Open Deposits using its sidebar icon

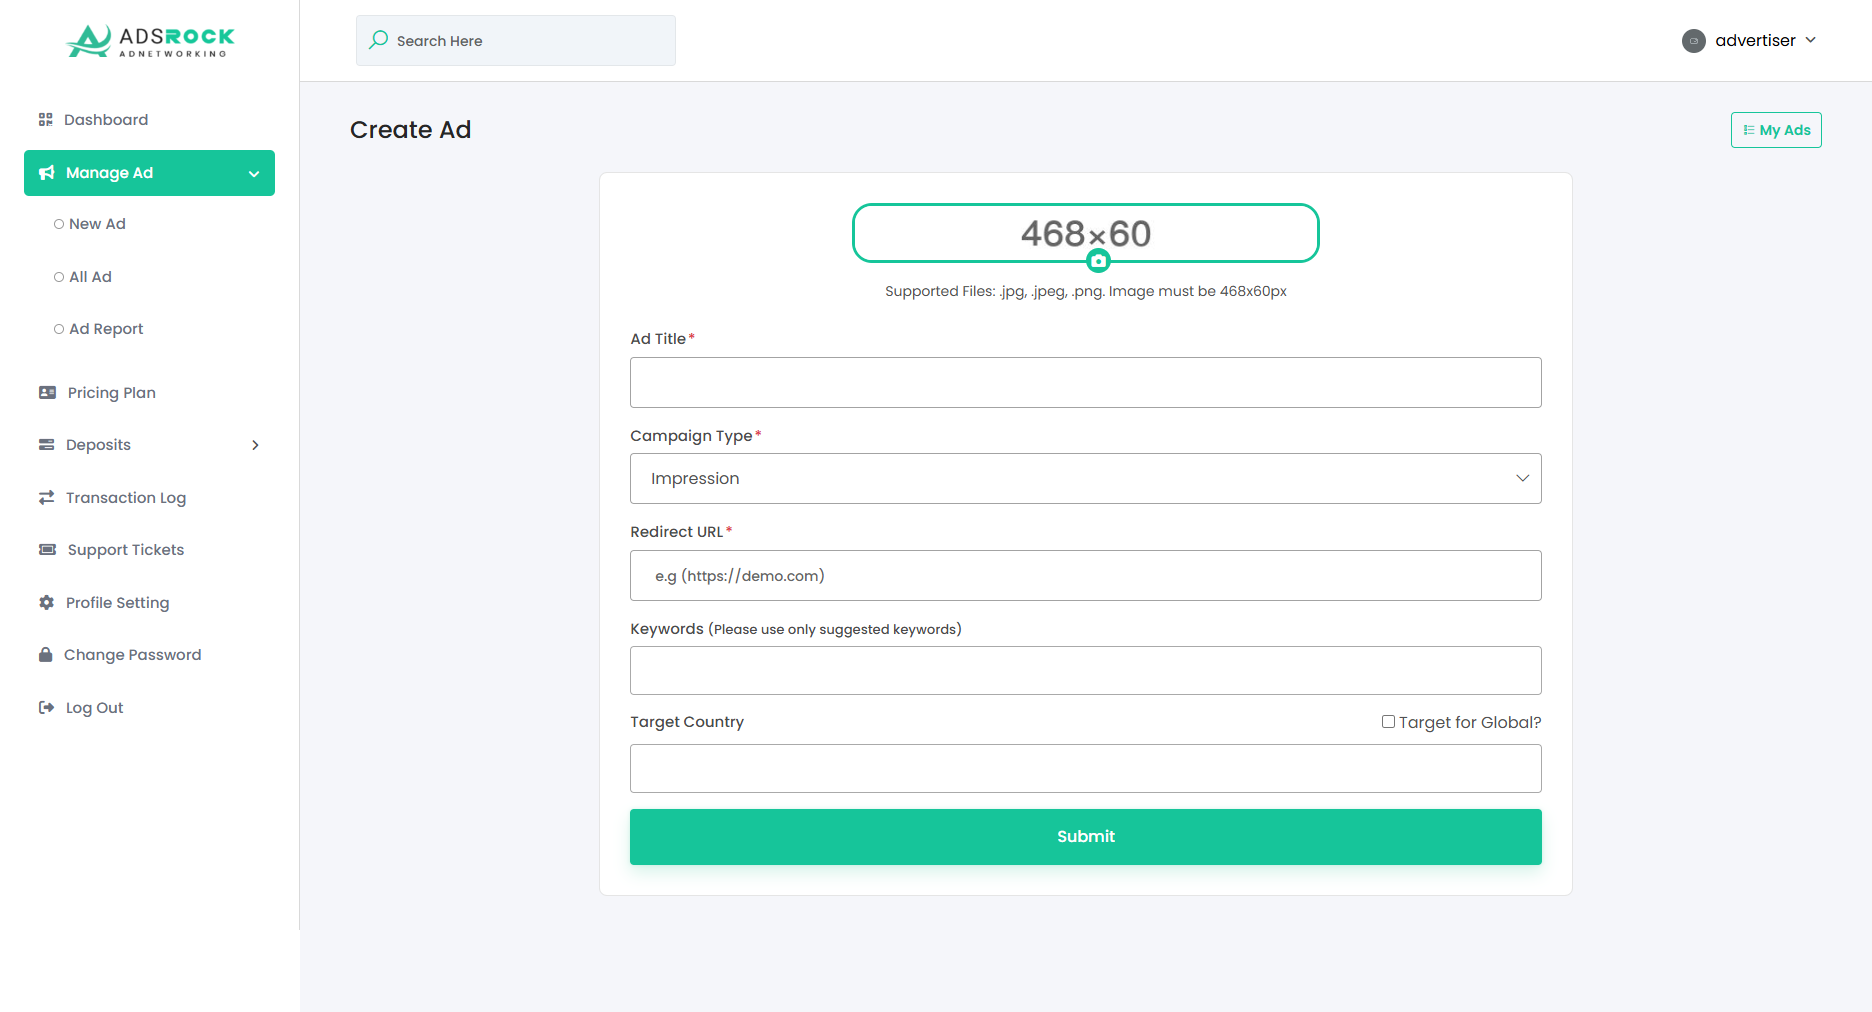[46, 444]
